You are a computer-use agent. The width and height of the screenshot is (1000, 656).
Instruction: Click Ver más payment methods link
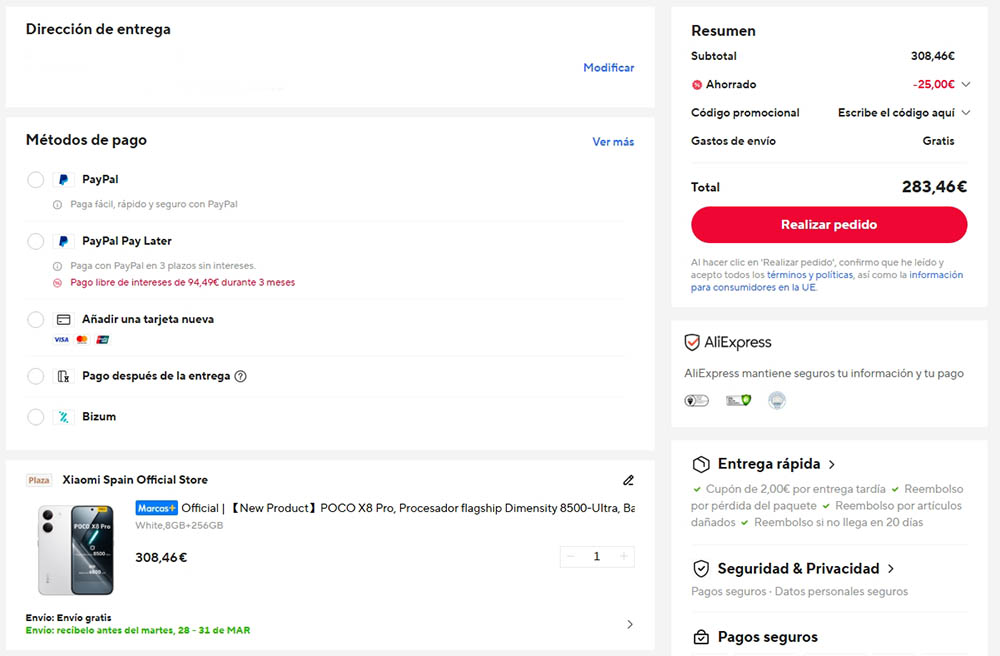[x=613, y=142]
